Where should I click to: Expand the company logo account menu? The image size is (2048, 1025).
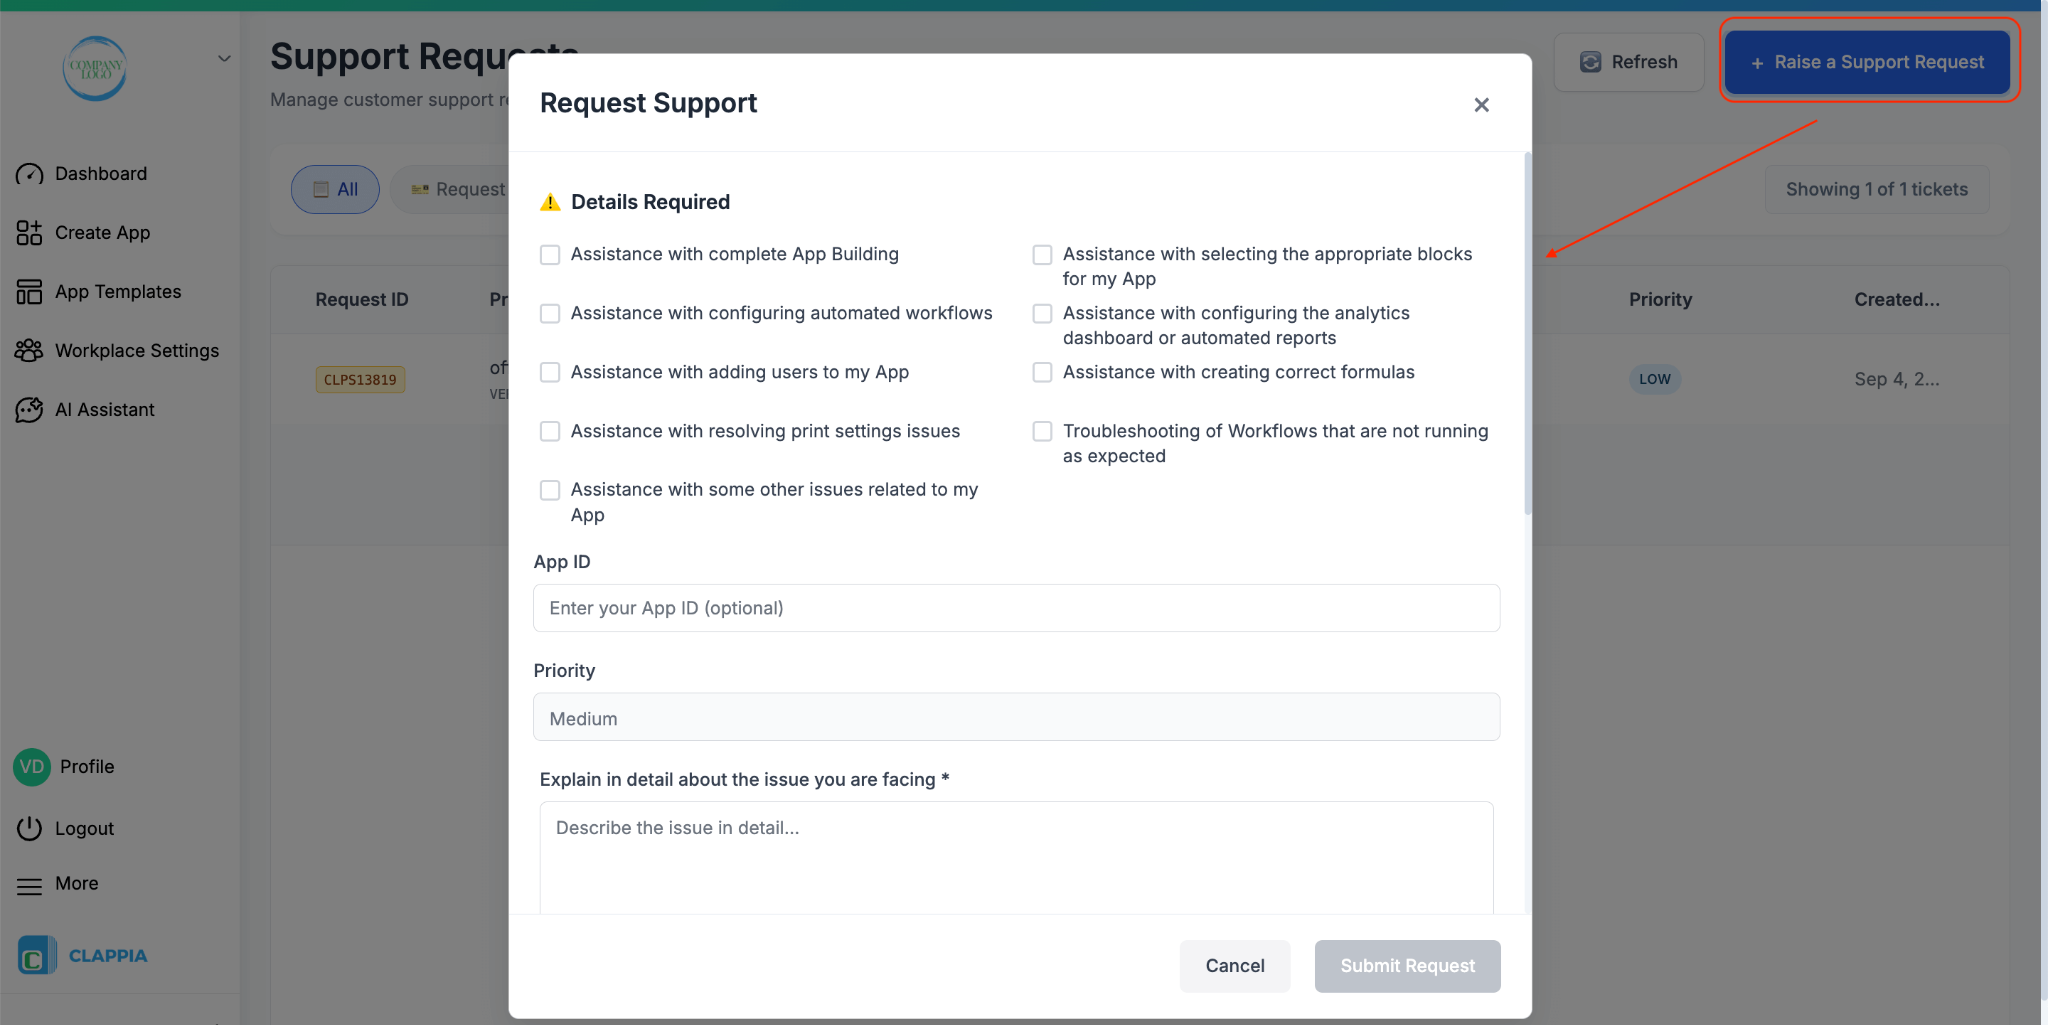(224, 57)
